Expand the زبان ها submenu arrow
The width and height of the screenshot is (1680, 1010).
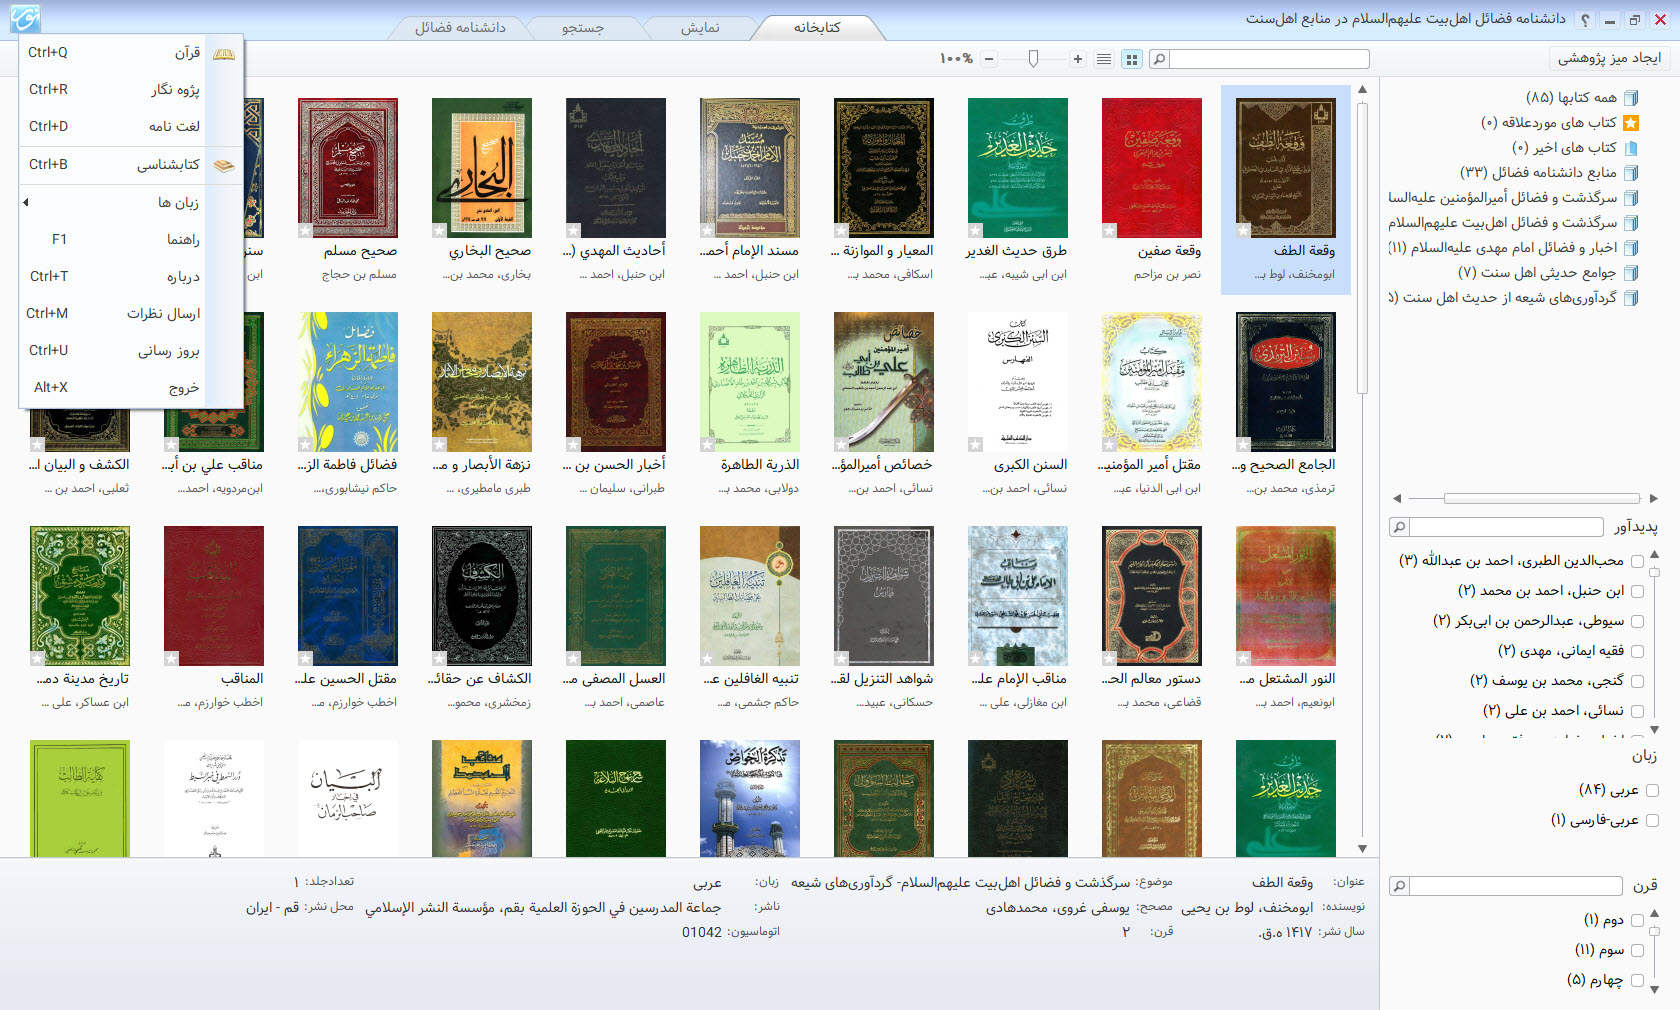[26, 202]
